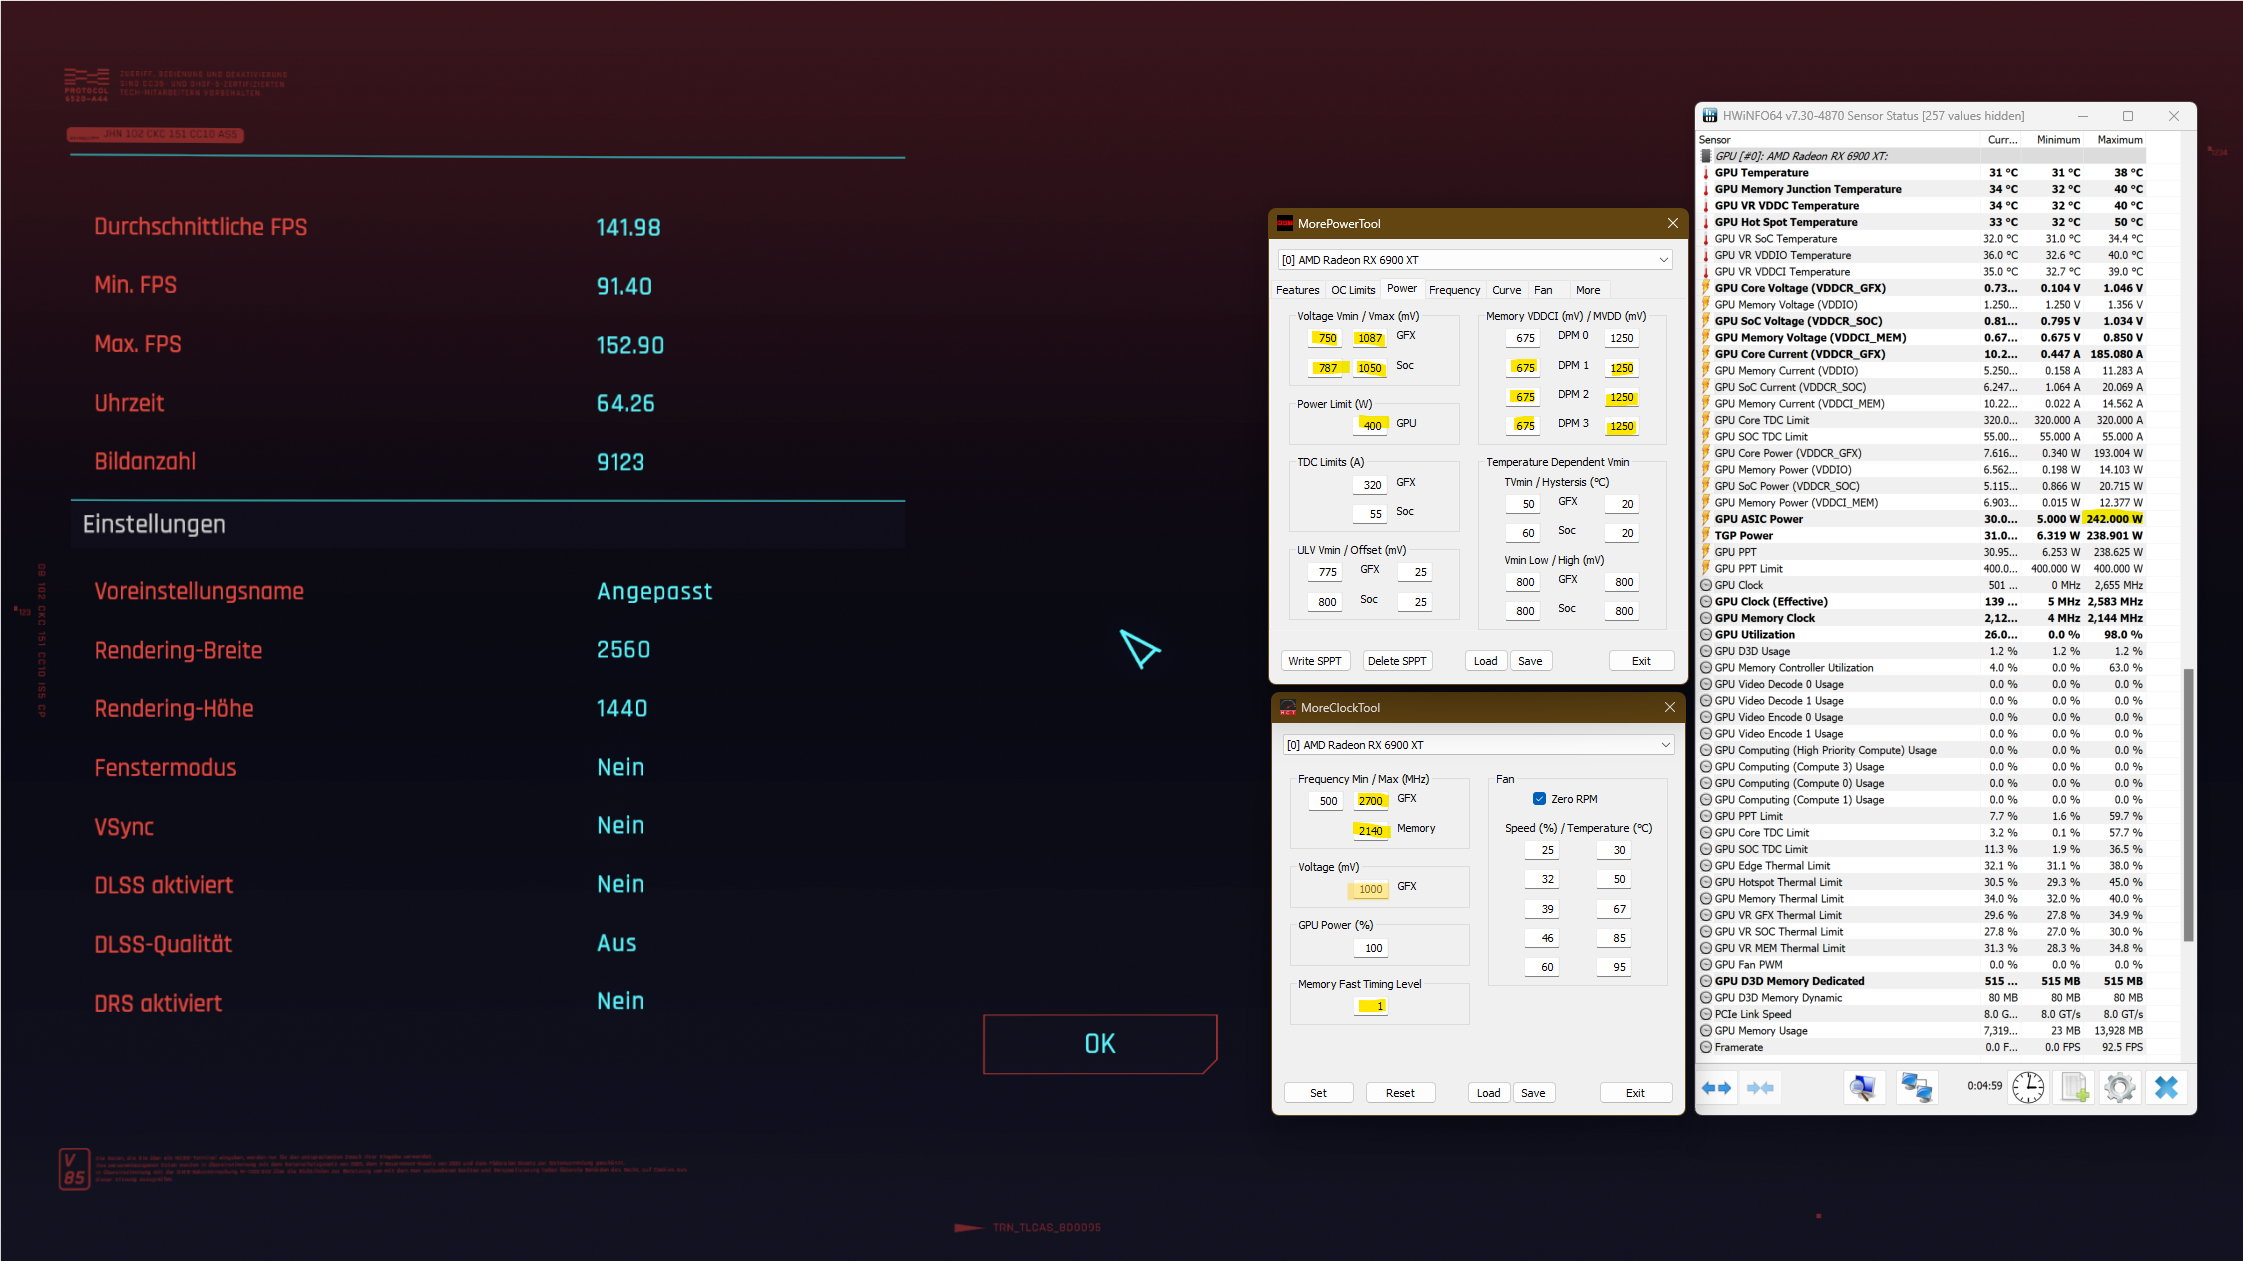Image resolution: width=2243 pixels, height=1261 pixels.
Task: Click the GPU Power Limit 400 field
Action: [1372, 425]
